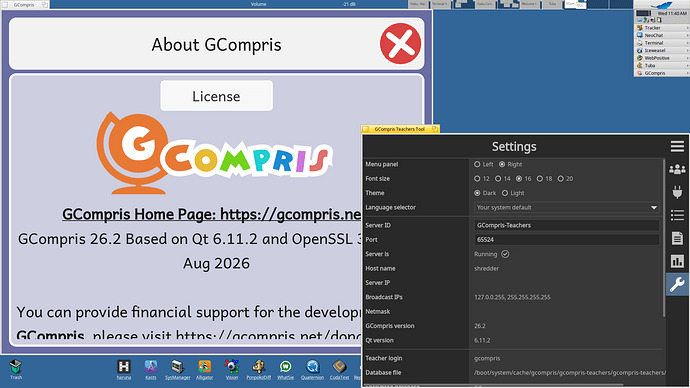This screenshot has height=388, width=690.
Task: Click the Database file path text
Action: pos(569,373)
